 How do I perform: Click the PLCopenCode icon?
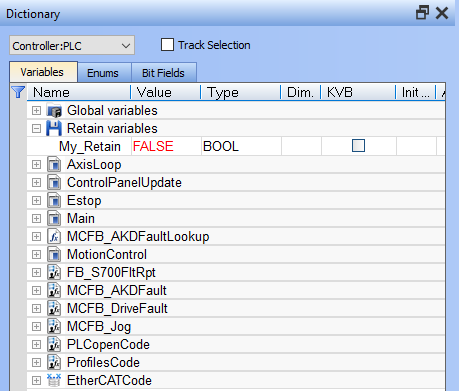[54, 345]
